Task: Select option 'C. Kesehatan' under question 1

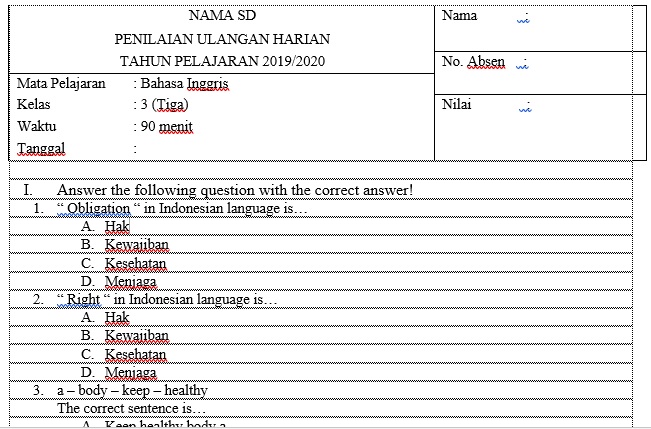Action: (124, 263)
